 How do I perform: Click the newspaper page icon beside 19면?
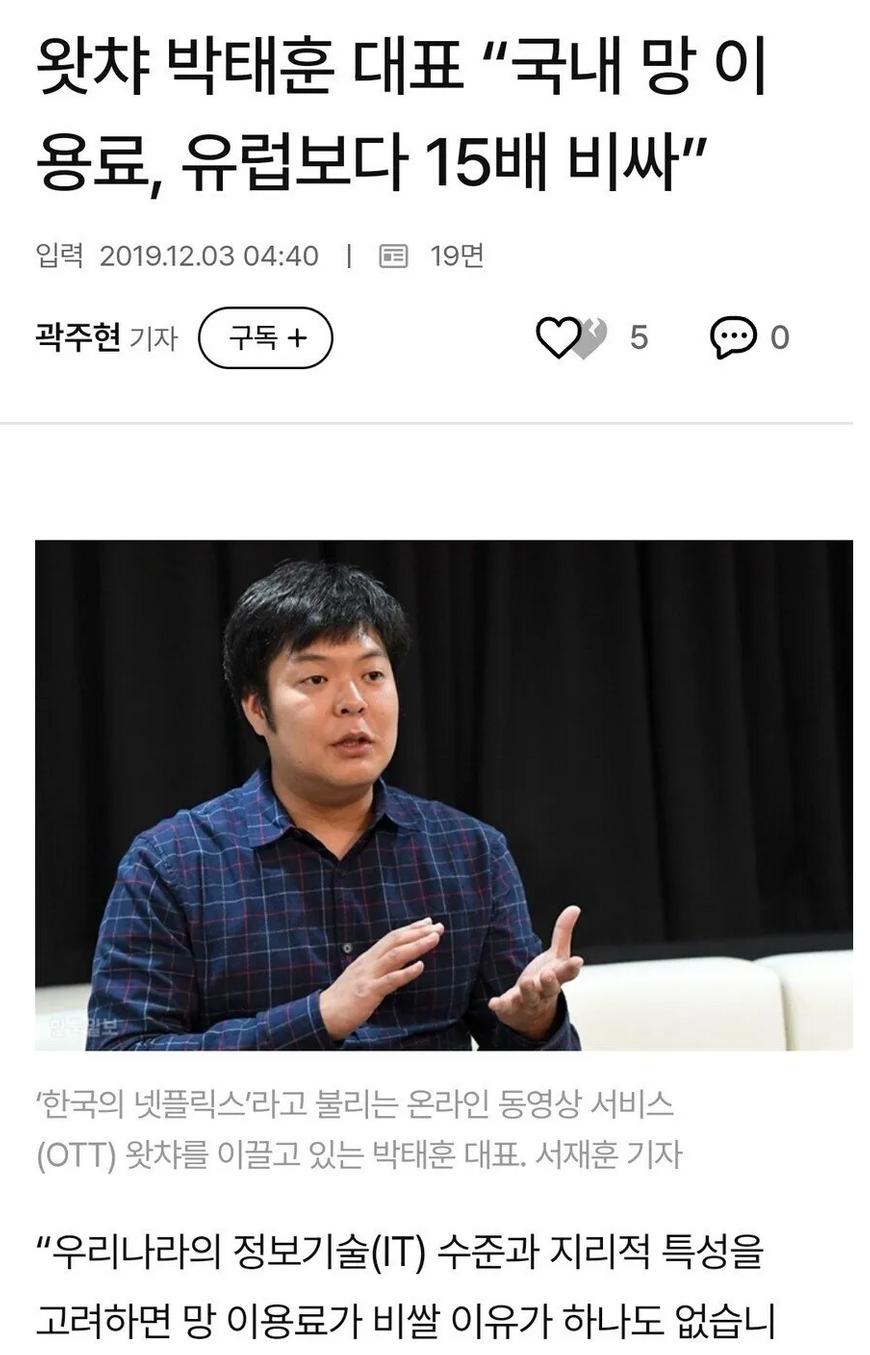pos(394,257)
